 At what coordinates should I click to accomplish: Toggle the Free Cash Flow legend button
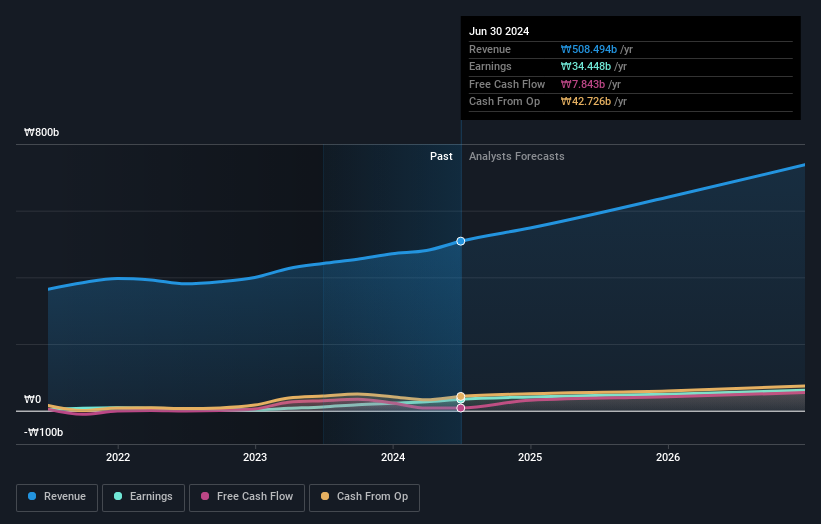(x=247, y=497)
